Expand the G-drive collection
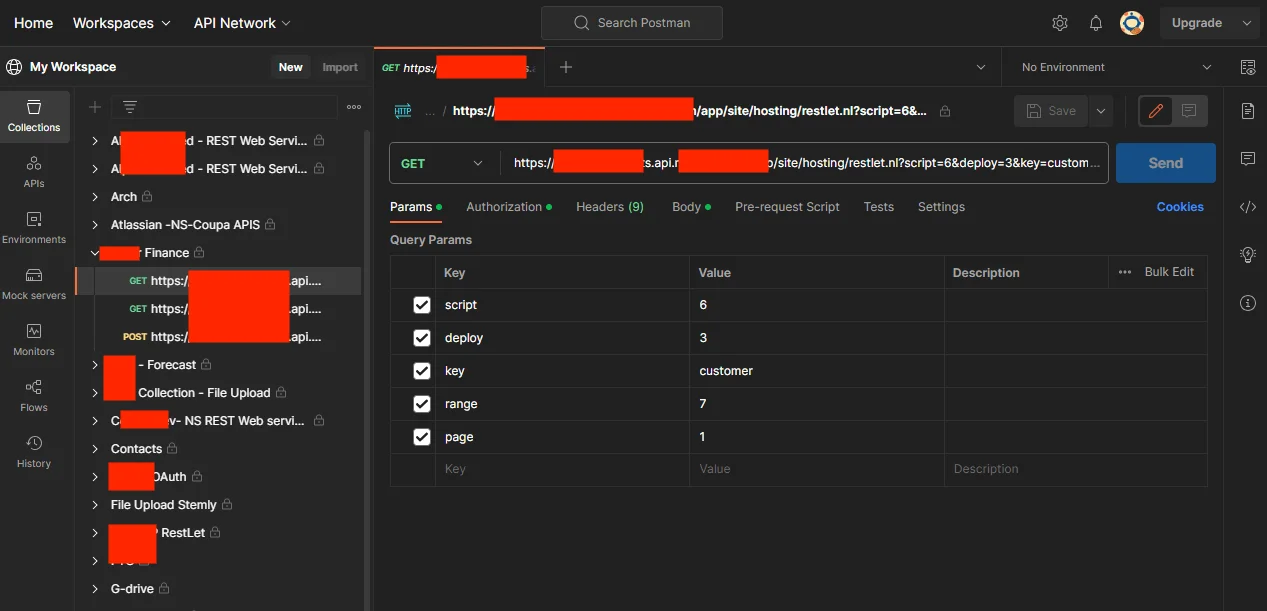1267x611 pixels. click(95, 589)
